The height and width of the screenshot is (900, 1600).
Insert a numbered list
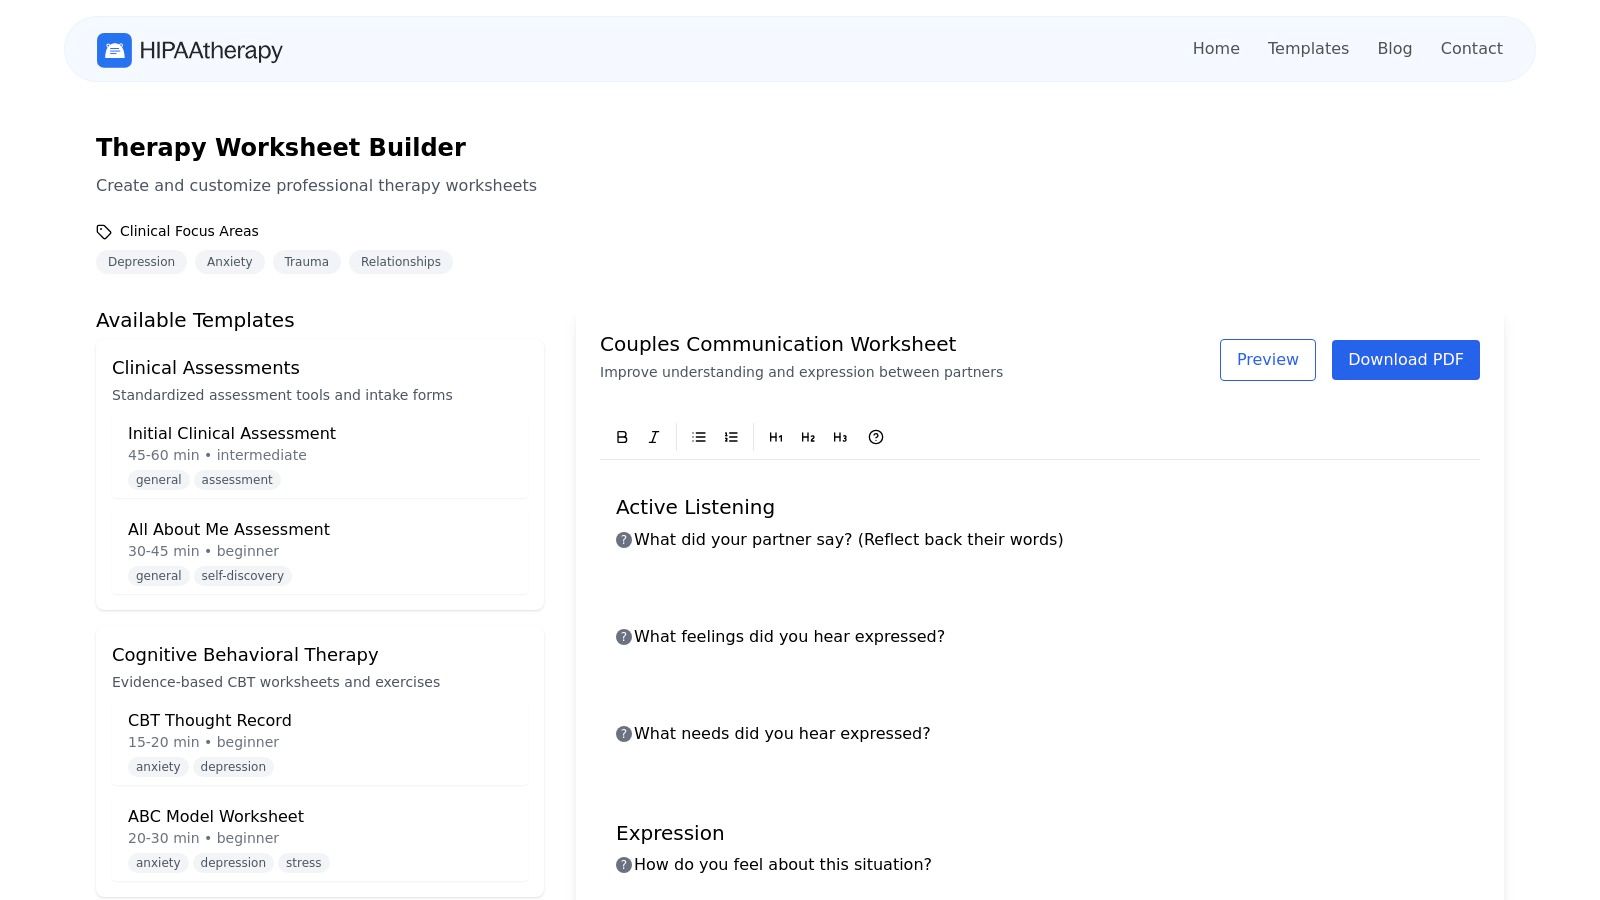tap(731, 437)
